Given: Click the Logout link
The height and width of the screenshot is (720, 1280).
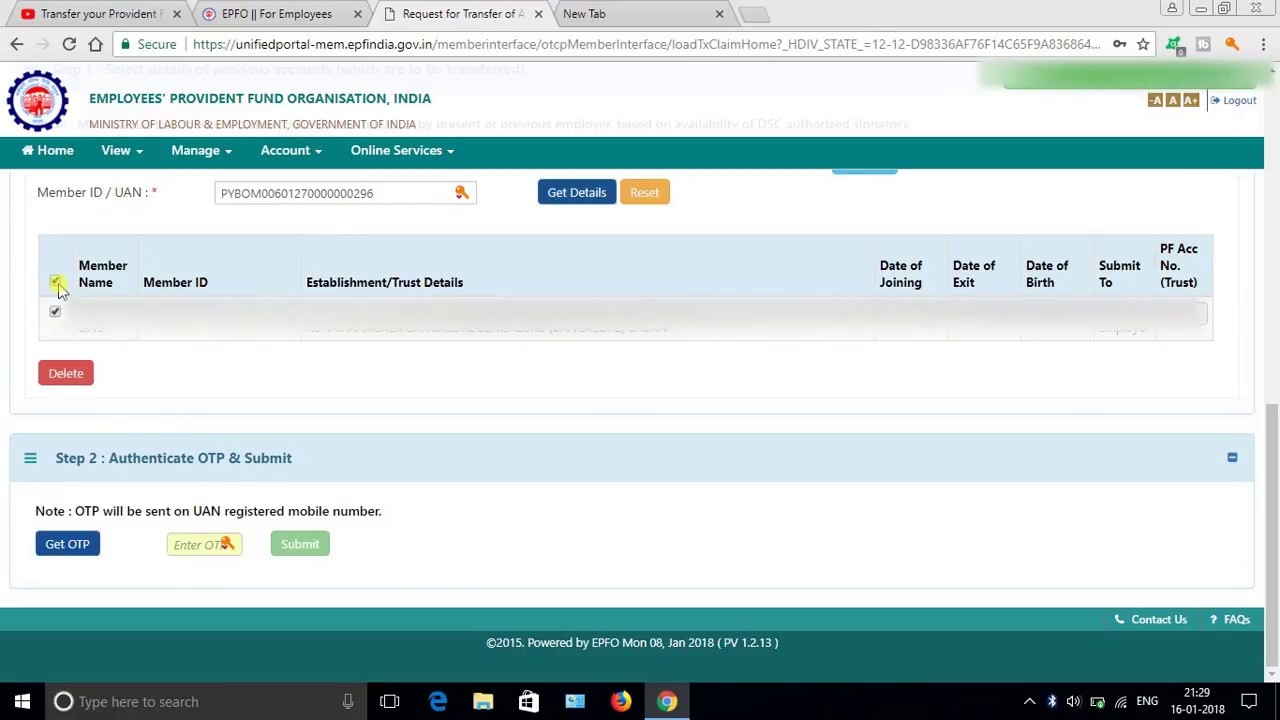Looking at the screenshot, I should click(x=1233, y=100).
